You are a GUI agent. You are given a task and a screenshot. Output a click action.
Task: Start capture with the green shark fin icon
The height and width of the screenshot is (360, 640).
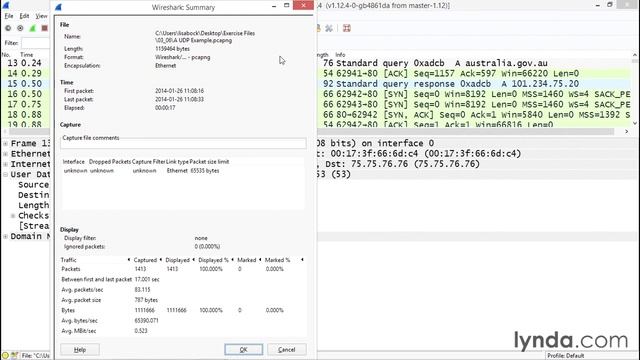32,28
